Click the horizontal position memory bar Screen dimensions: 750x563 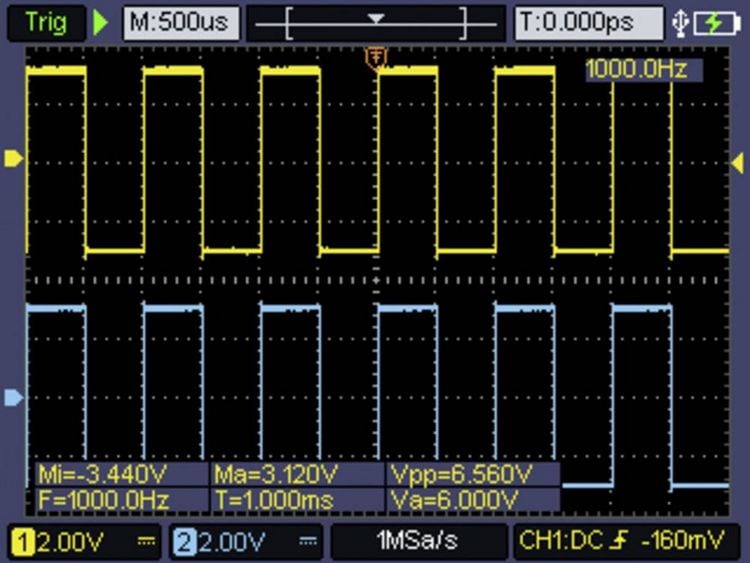click(376, 23)
